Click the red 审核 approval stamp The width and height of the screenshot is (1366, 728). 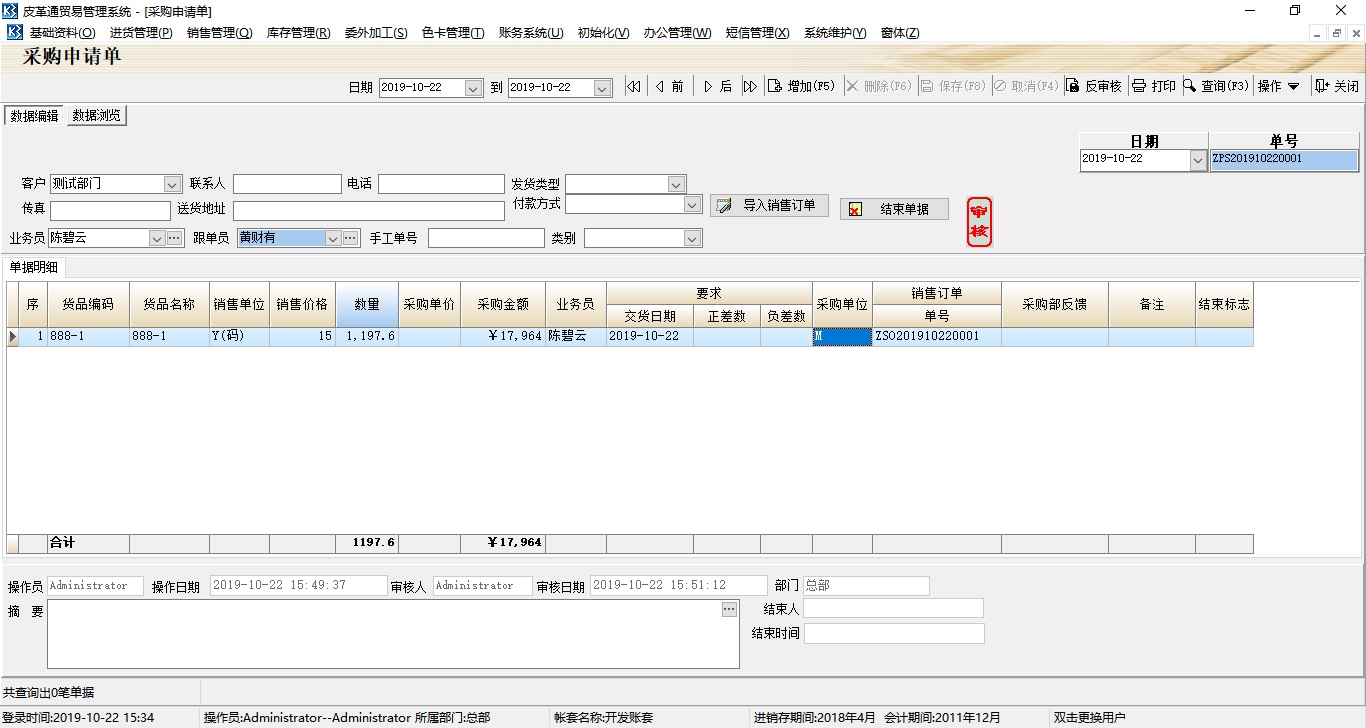[979, 220]
